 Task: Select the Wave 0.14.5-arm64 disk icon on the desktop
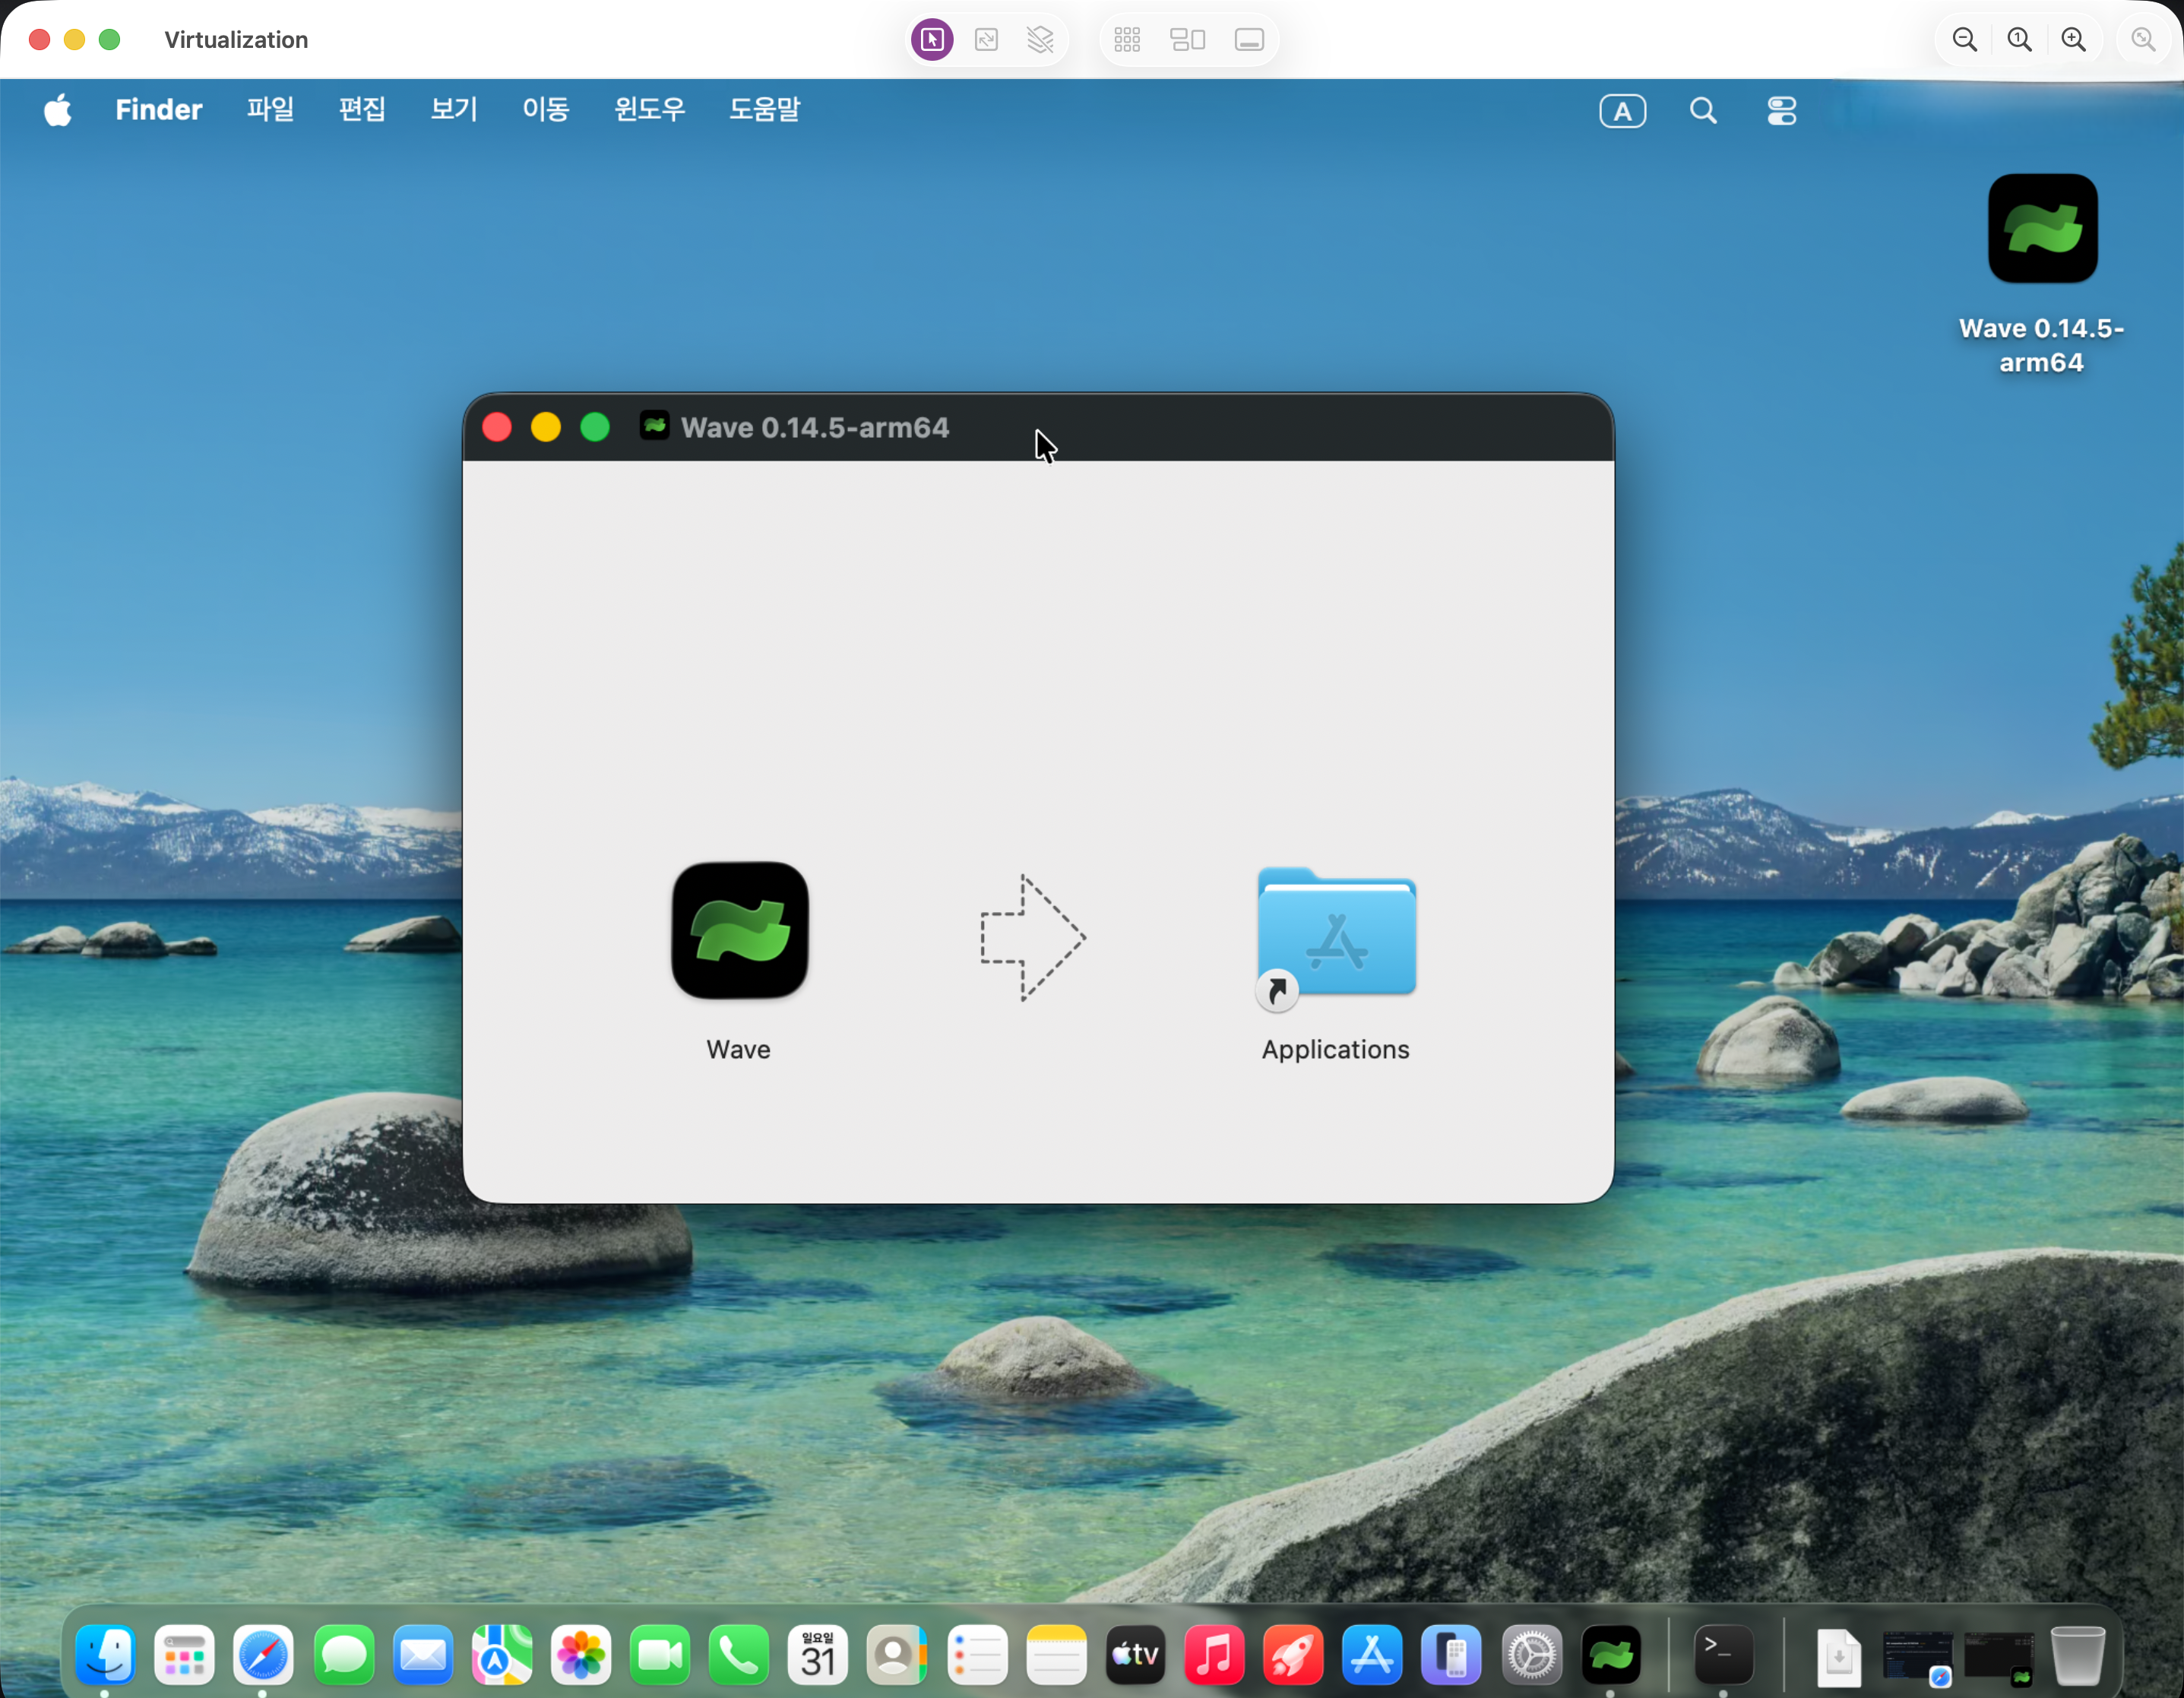pyautogui.click(x=2042, y=228)
